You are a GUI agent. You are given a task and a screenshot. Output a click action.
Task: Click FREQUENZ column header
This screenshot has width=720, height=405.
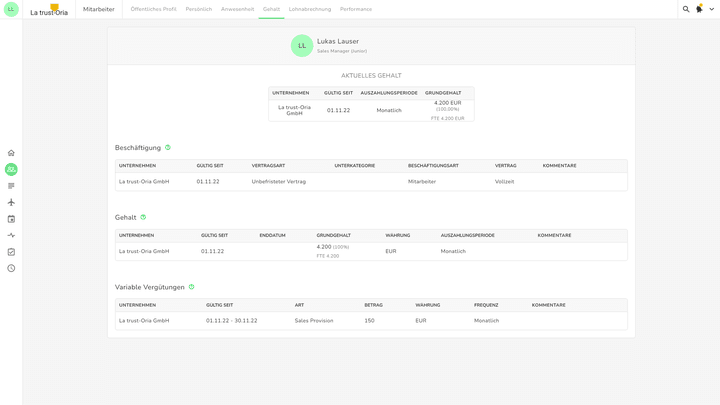(x=486, y=305)
